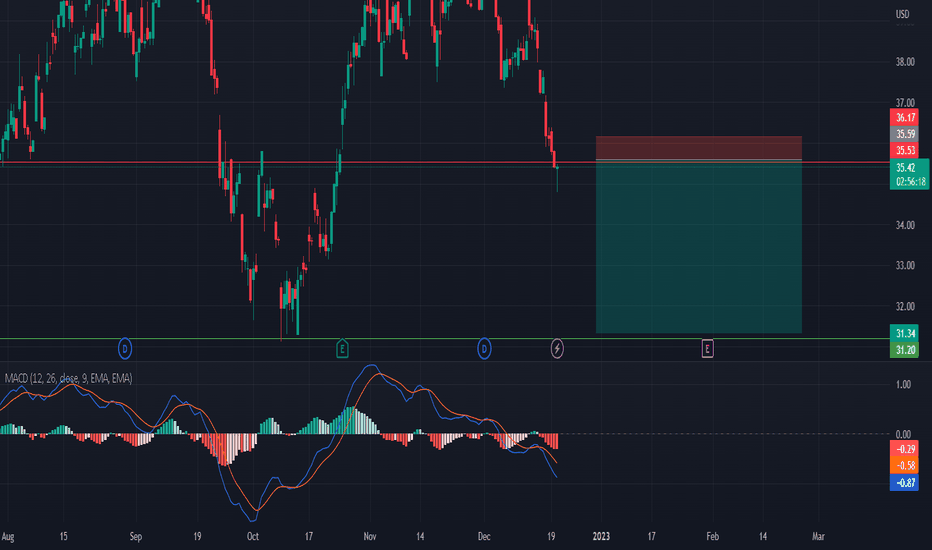Click the Sep label on the time axis
932x550 pixels.
coord(136,536)
